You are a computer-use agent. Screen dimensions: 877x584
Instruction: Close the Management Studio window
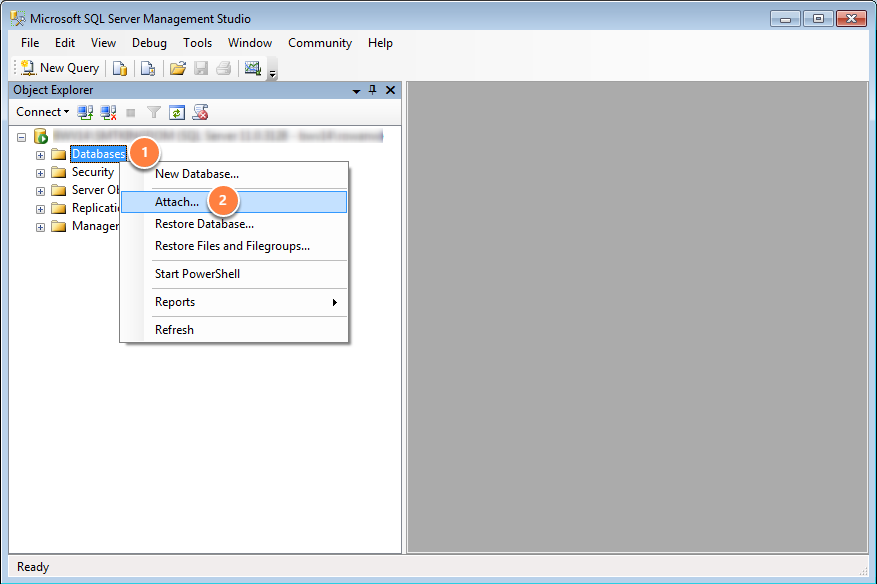(851, 19)
